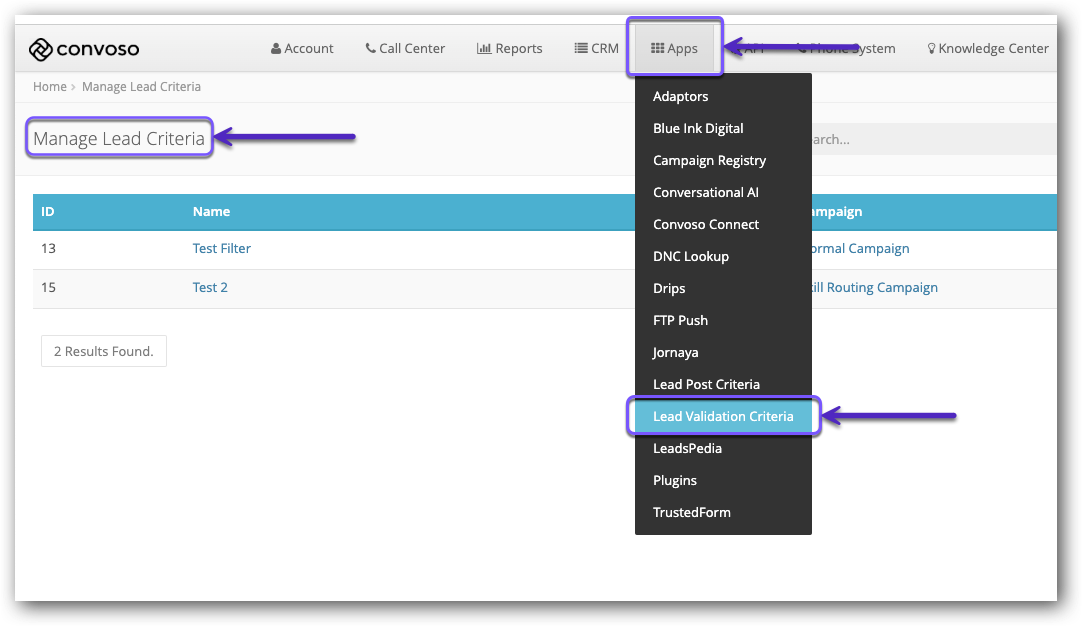Select Plugins in the Apps menu
The image size is (1082, 626).
point(723,480)
